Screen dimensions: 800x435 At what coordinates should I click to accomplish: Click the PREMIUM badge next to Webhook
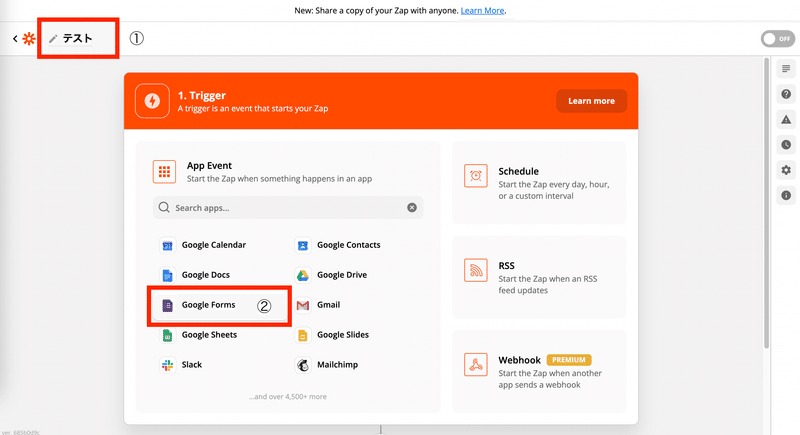(569, 360)
